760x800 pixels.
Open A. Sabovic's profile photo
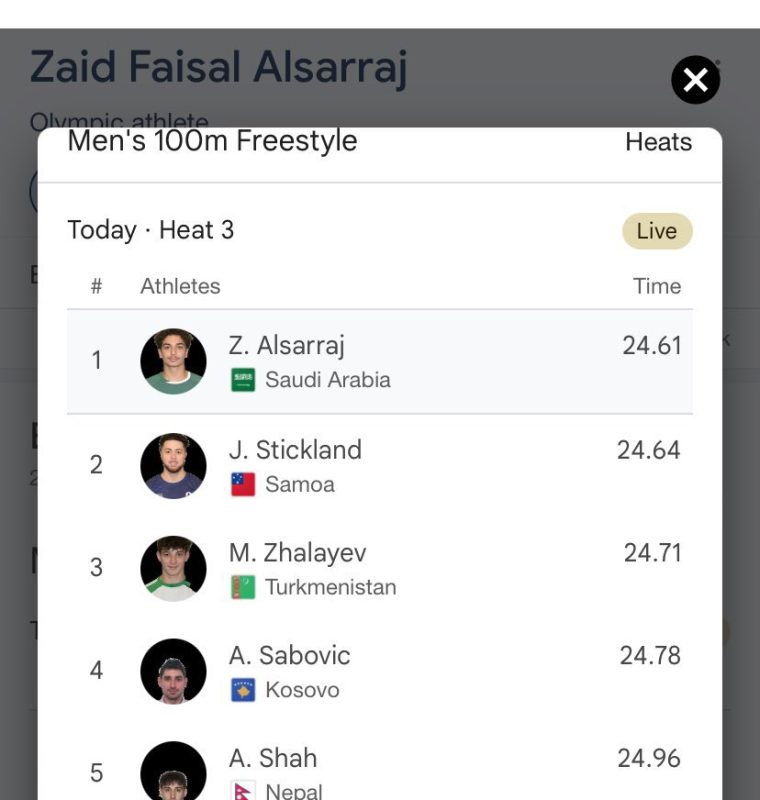[173, 671]
